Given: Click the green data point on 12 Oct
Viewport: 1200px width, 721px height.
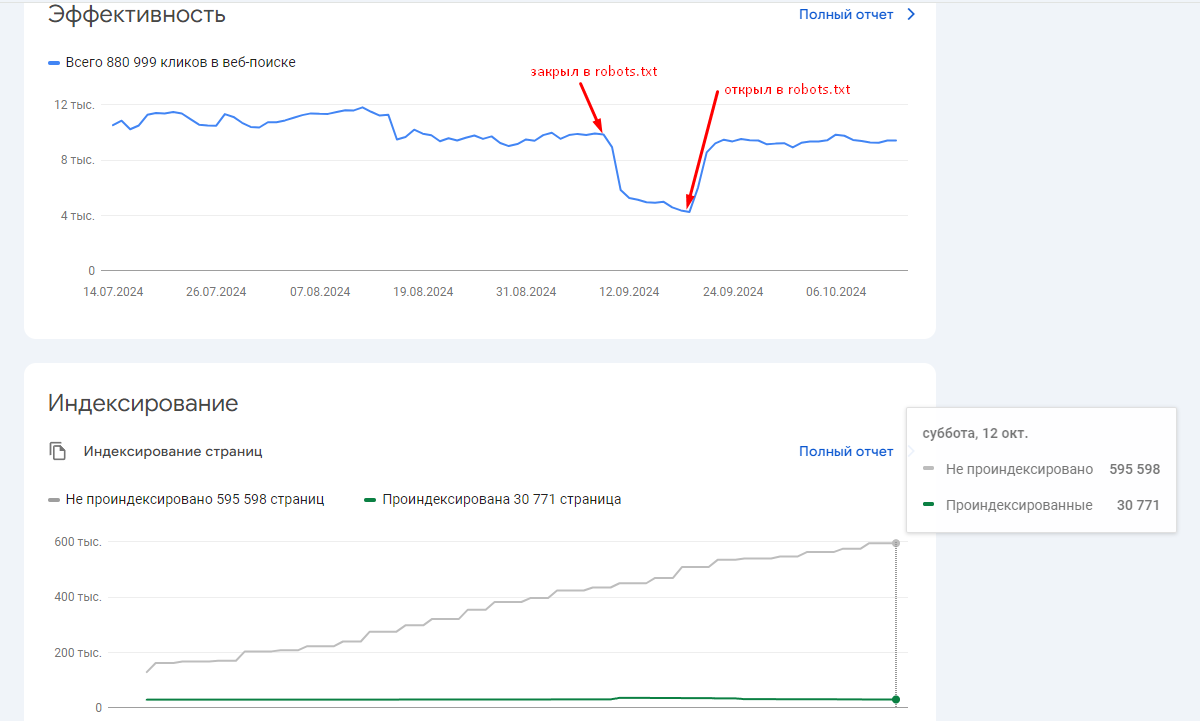Looking at the screenshot, I should point(896,699).
